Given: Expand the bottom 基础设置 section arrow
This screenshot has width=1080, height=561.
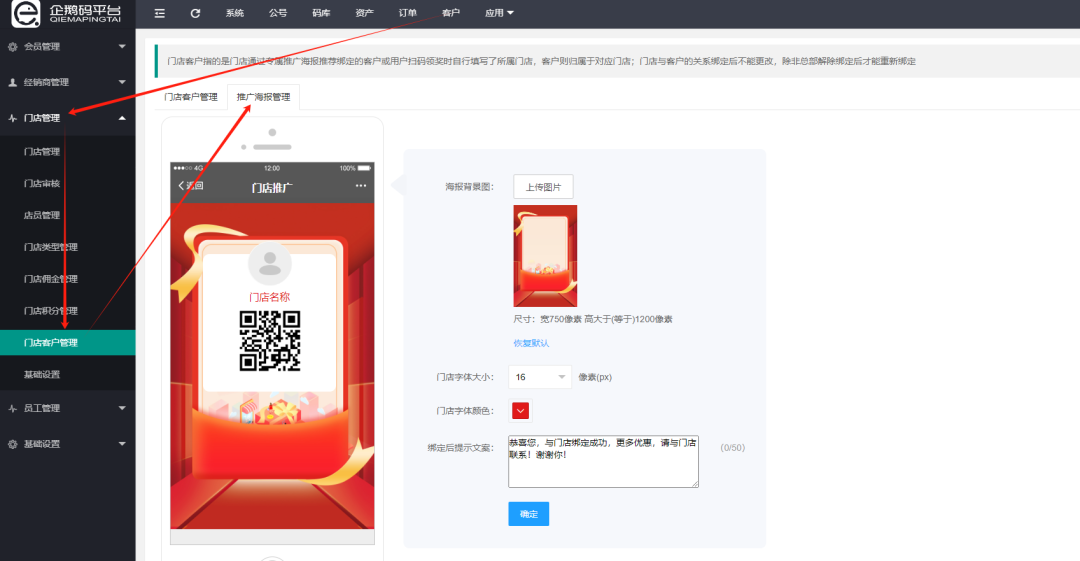Looking at the screenshot, I should pos(122,444).
